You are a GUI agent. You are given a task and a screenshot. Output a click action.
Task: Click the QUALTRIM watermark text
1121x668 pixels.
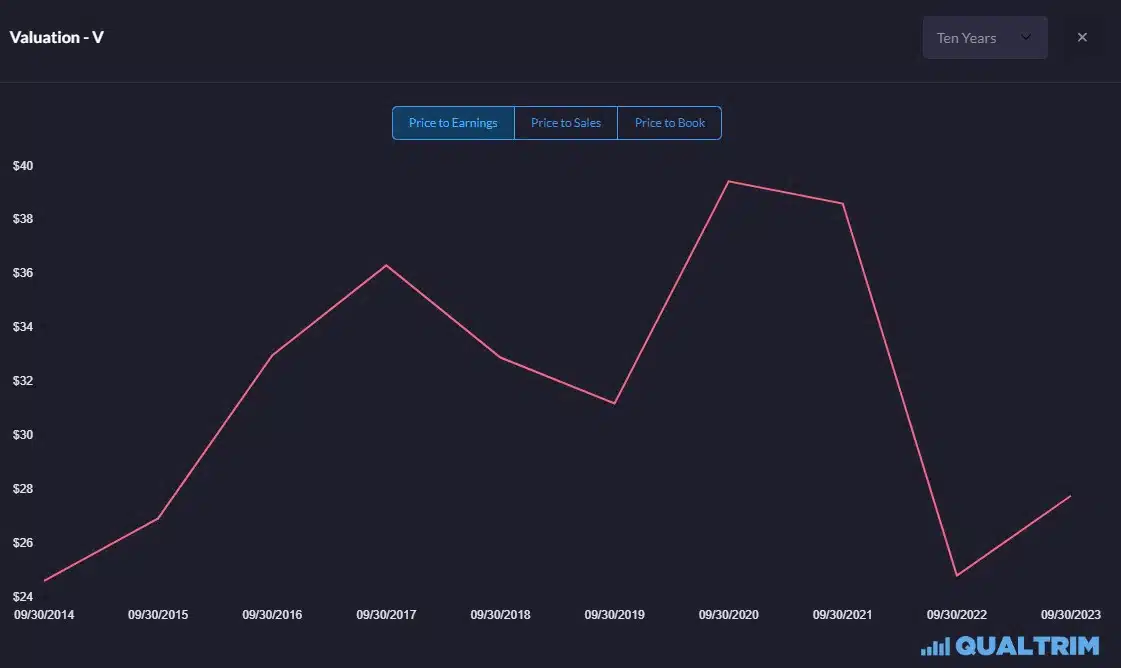1027,646
